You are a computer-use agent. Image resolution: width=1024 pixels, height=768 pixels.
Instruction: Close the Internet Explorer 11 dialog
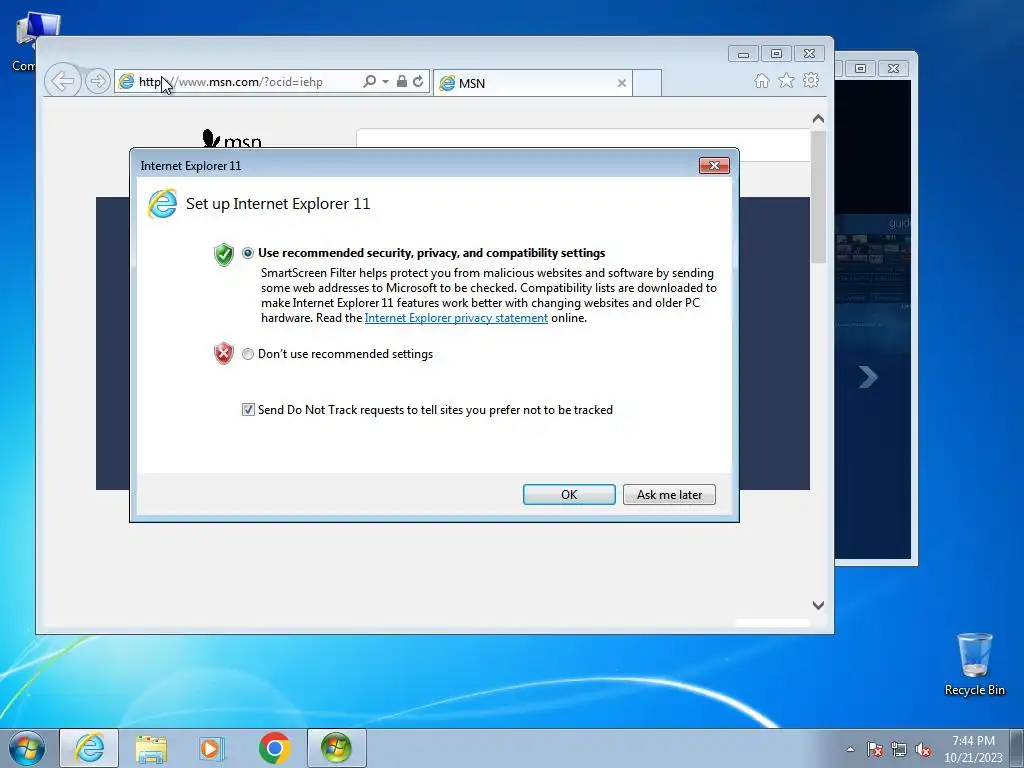pos(714,166)
